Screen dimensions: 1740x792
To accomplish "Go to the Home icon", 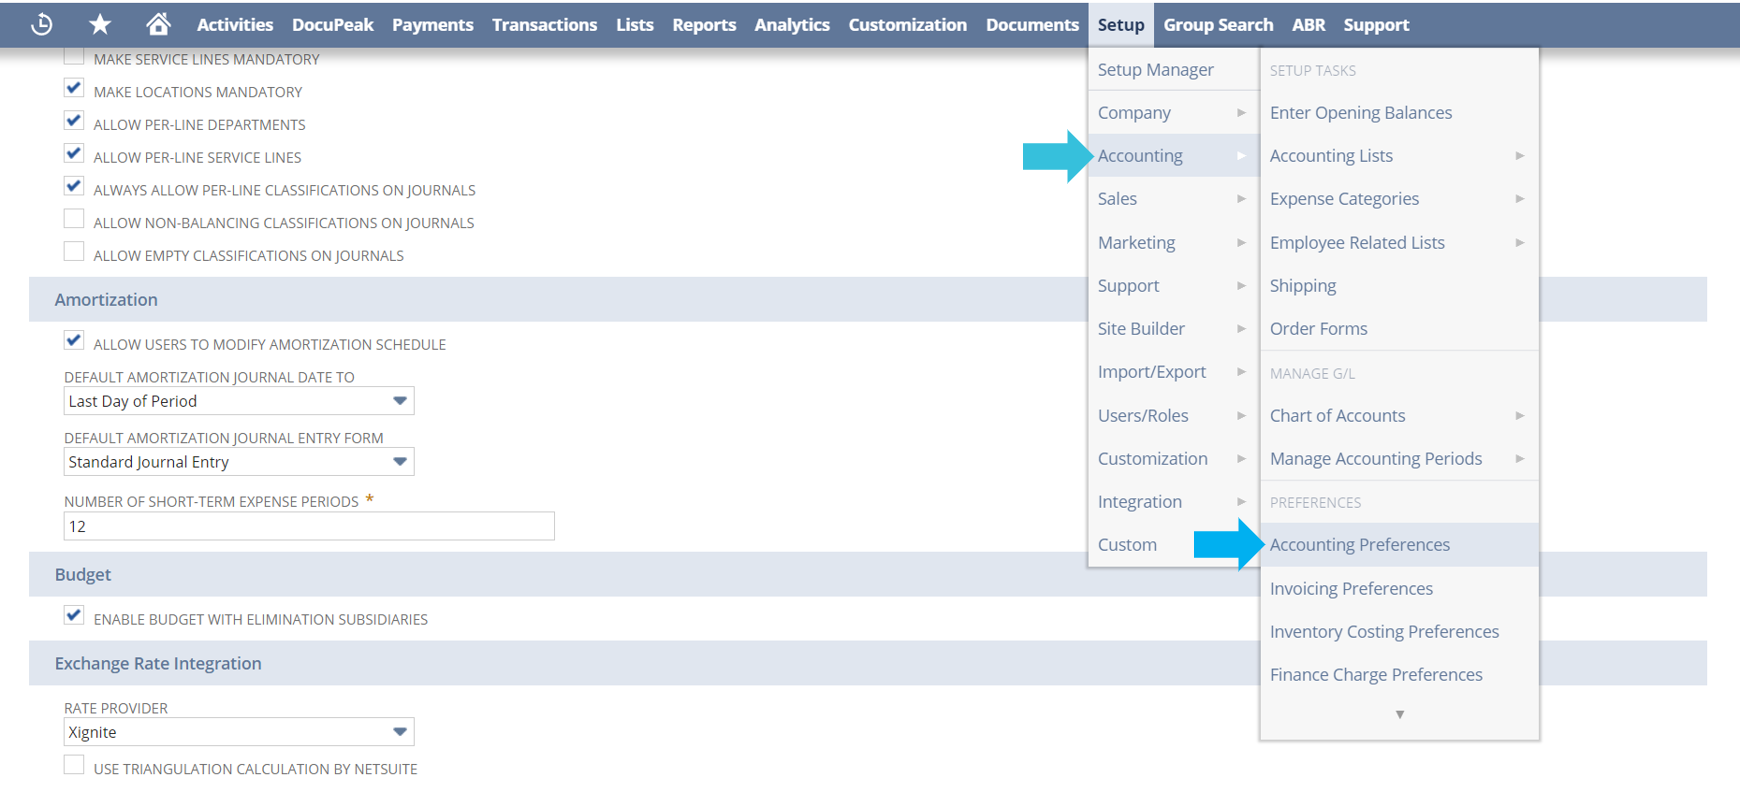I will 158,24.
